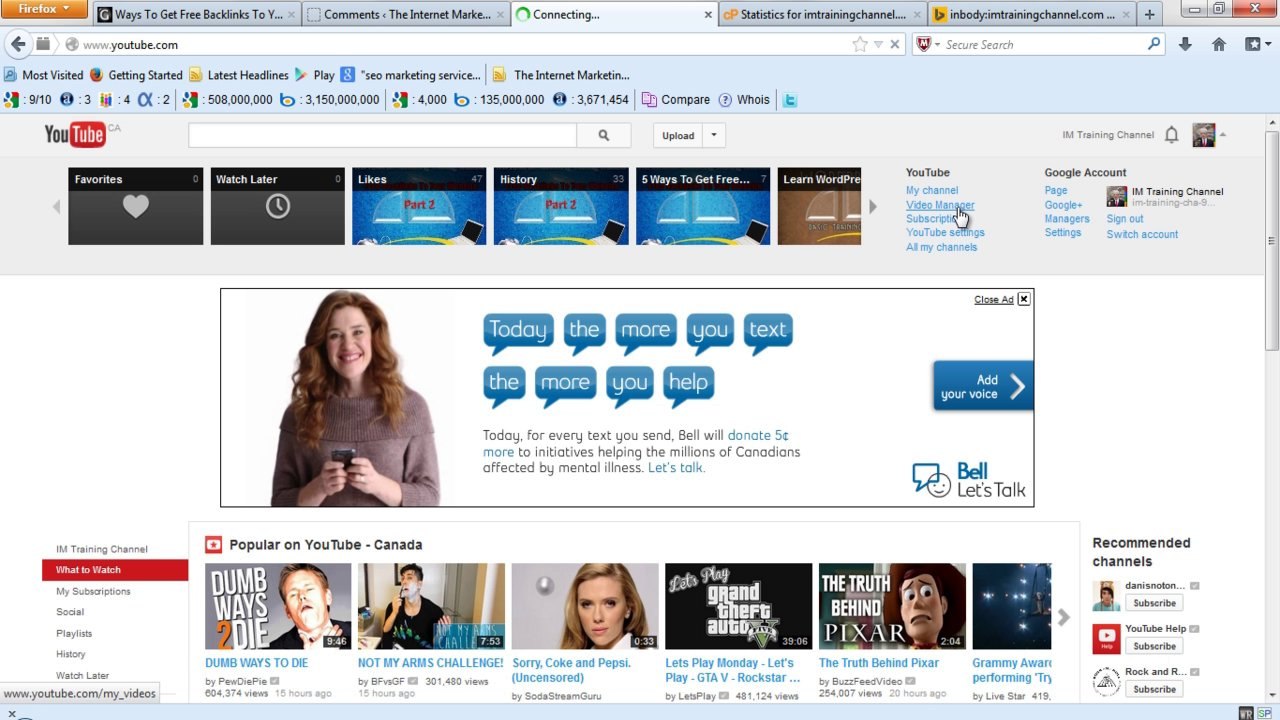The image size is (1280, 720).
Task: Click the Whois toolbar icon
Action: 744,100
